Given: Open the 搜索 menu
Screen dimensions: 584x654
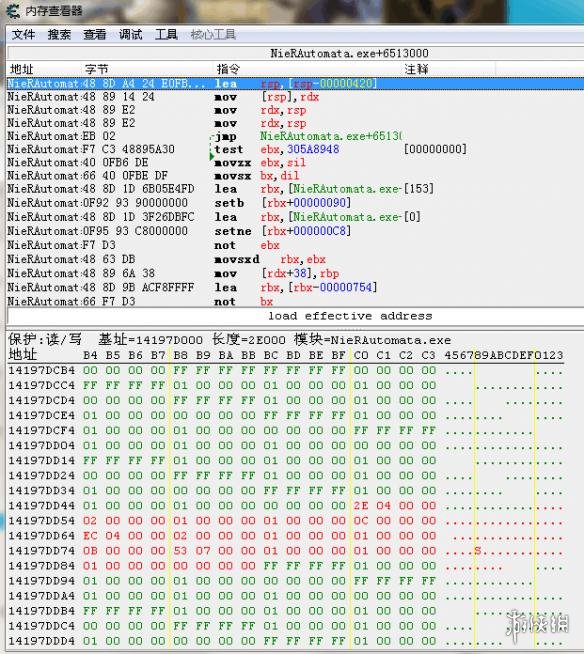Looking at the screenshot, I should [x=59, y=35].
